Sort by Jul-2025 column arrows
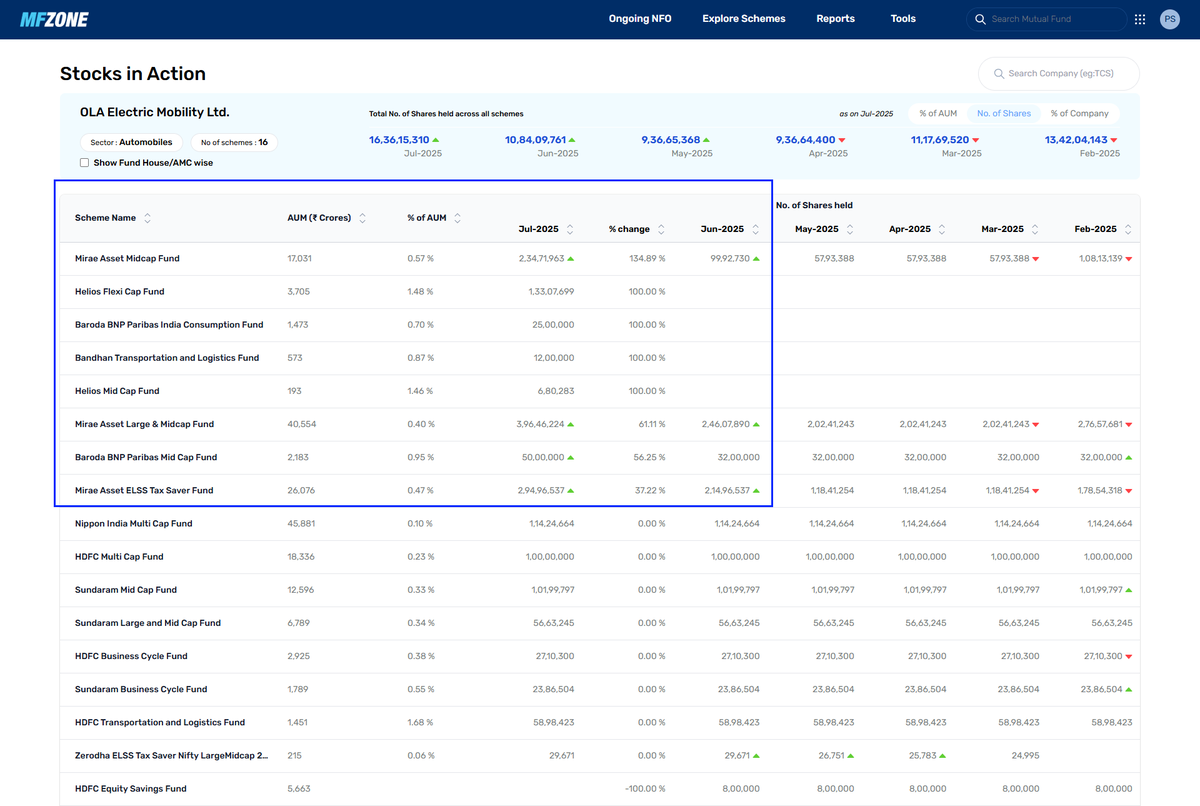 (569, 229)
